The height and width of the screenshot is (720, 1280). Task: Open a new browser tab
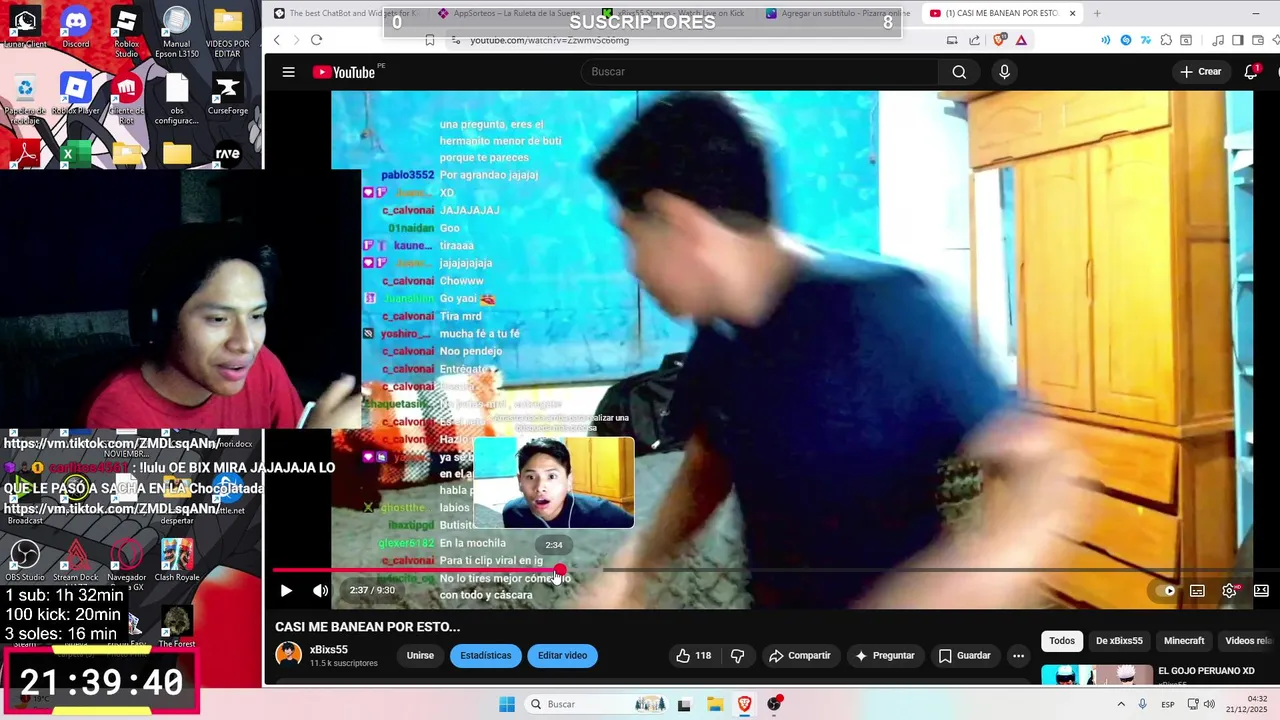click(x=1097, y=13)
